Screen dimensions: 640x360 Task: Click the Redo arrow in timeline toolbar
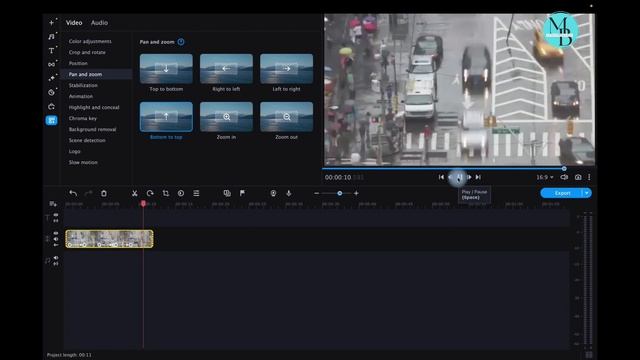click(89, 193)
